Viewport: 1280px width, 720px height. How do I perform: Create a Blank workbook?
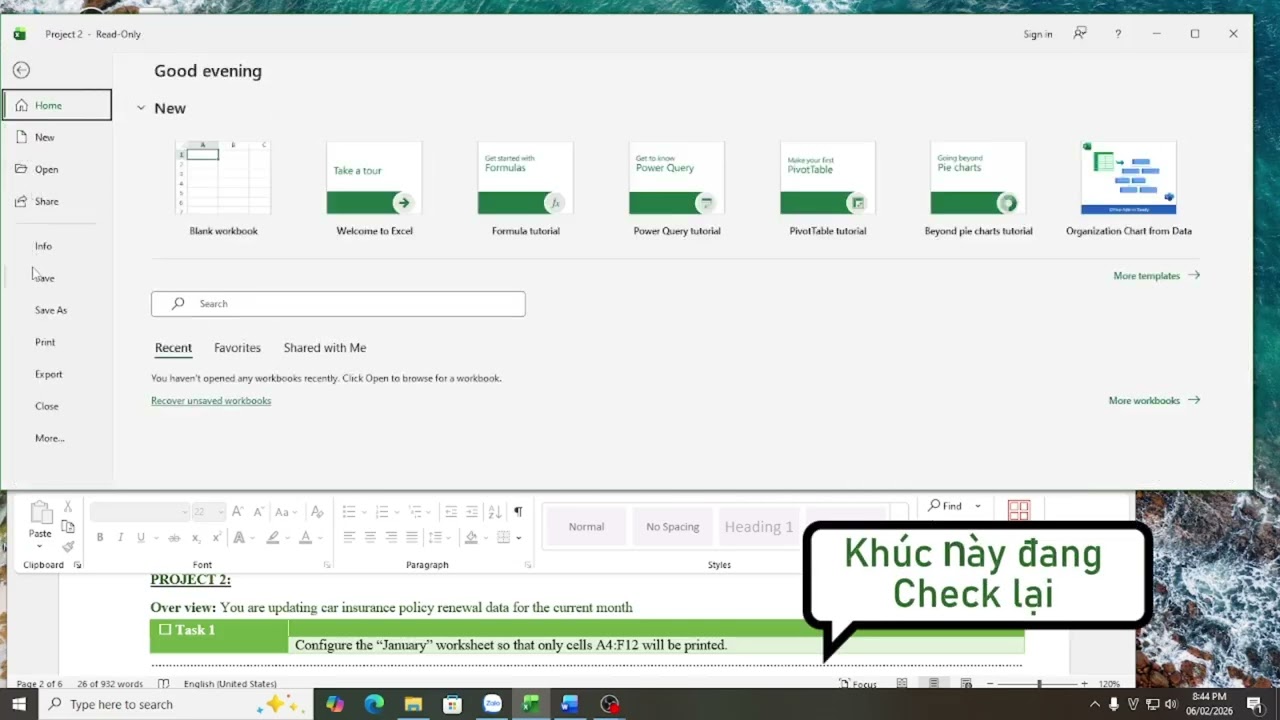224,188
